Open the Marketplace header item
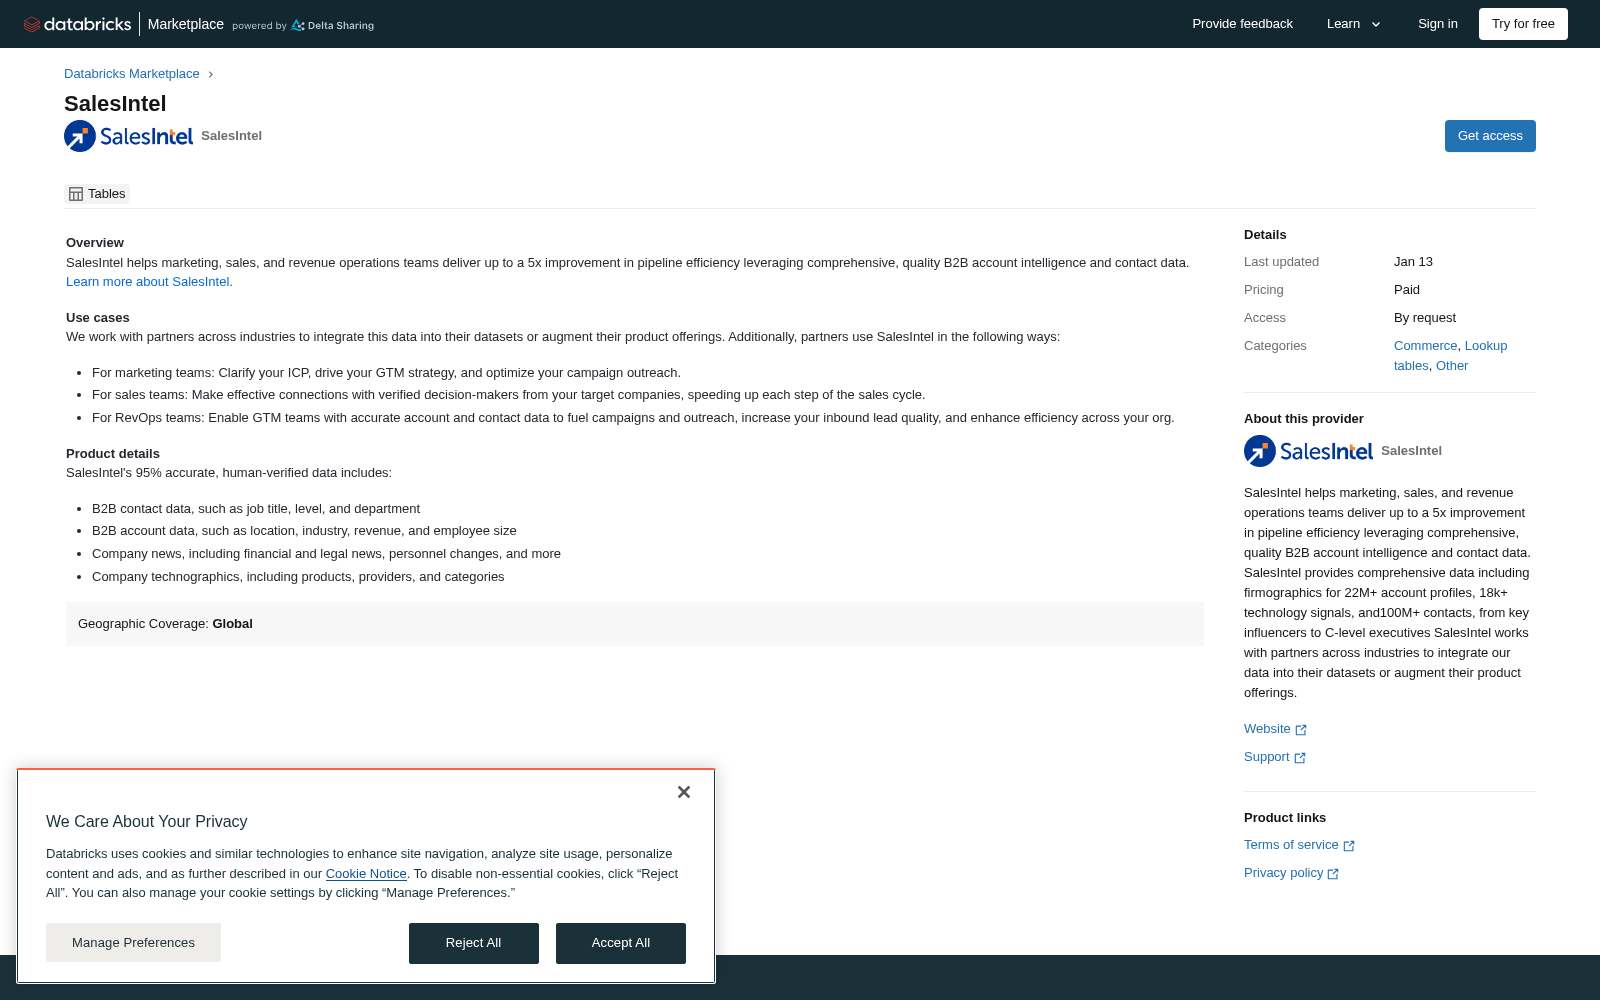 pyautogui.click(x=186, y=24)
